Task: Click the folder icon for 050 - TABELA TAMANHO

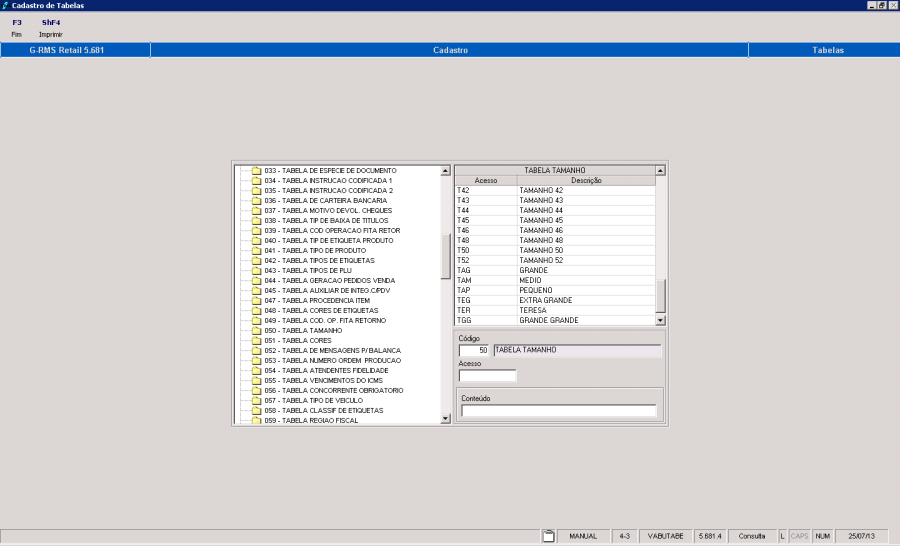Action: (x=256, y=330)
